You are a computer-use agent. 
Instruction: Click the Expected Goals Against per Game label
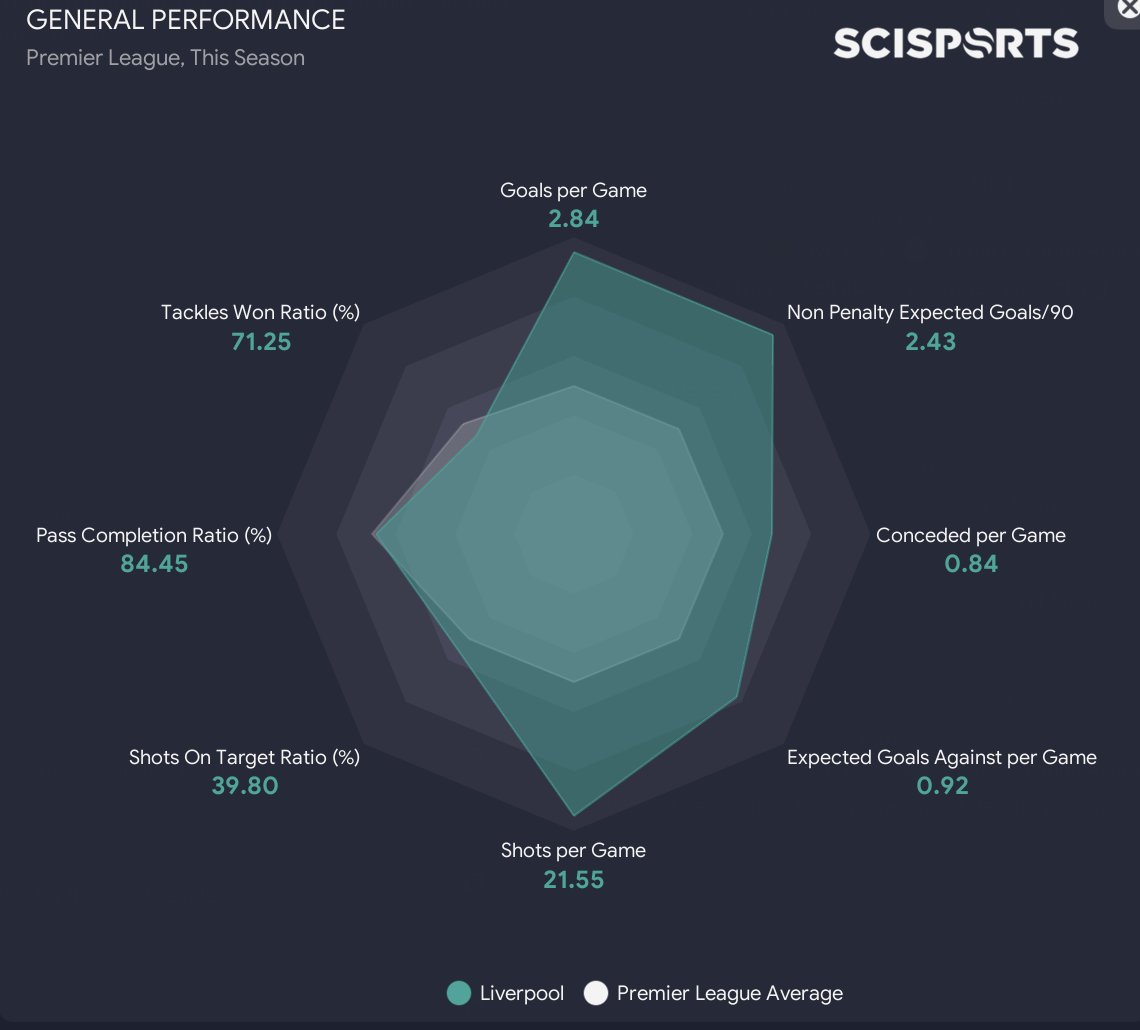[941, 757]
